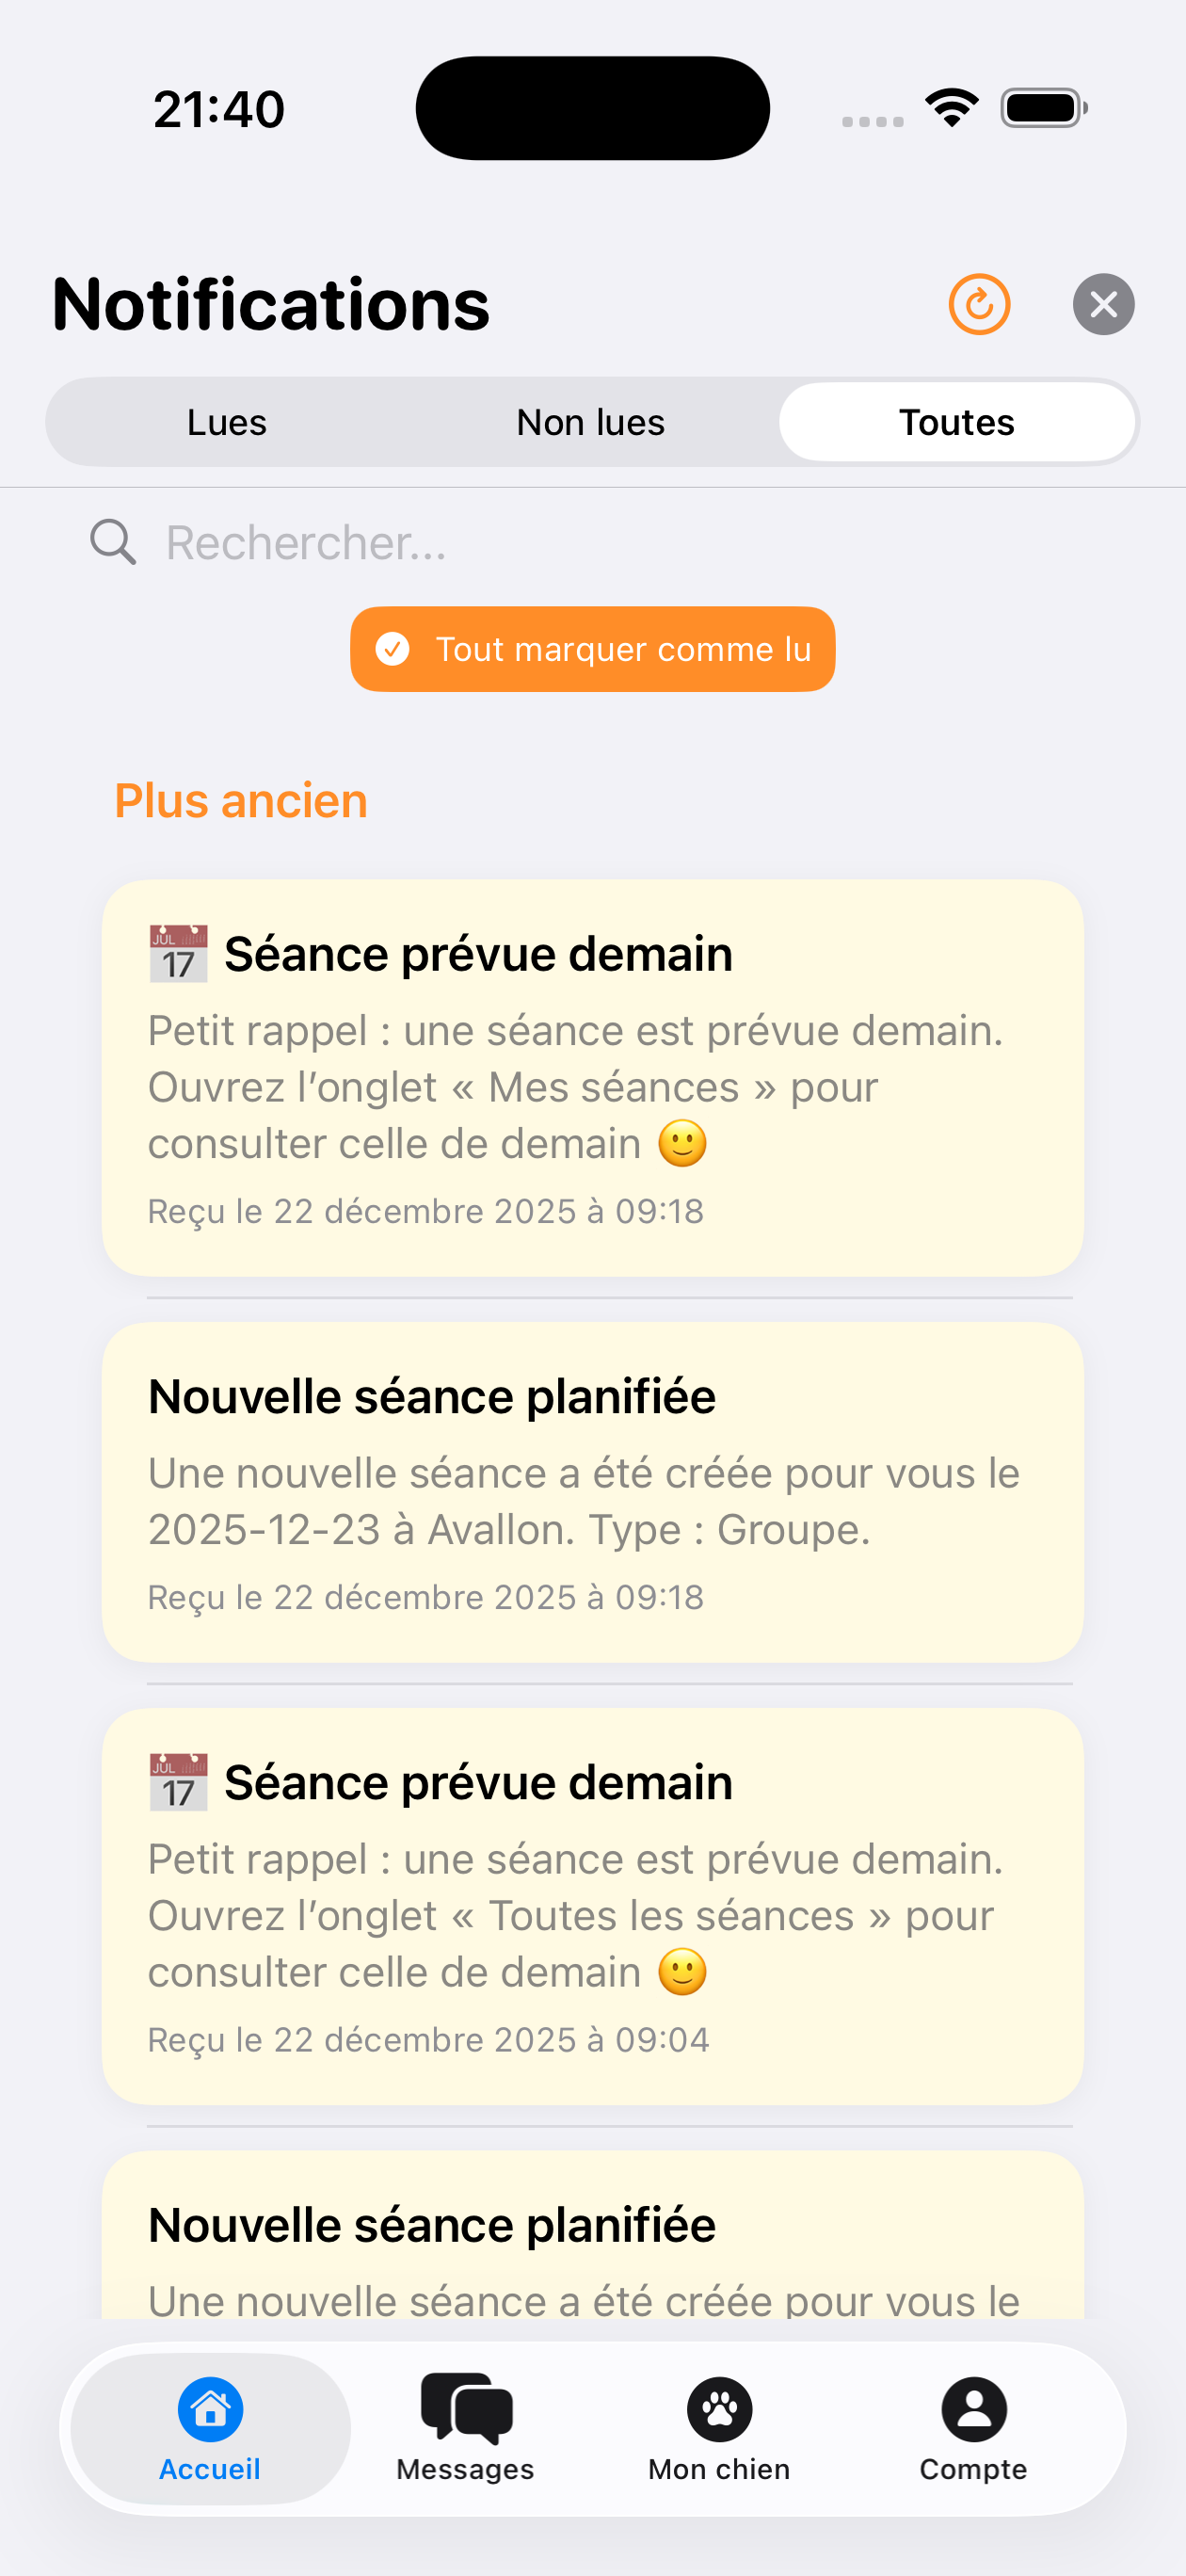The image size is (1186, 2576).
Task: Select the Toutes segment
Action: (x=956, y=422)
